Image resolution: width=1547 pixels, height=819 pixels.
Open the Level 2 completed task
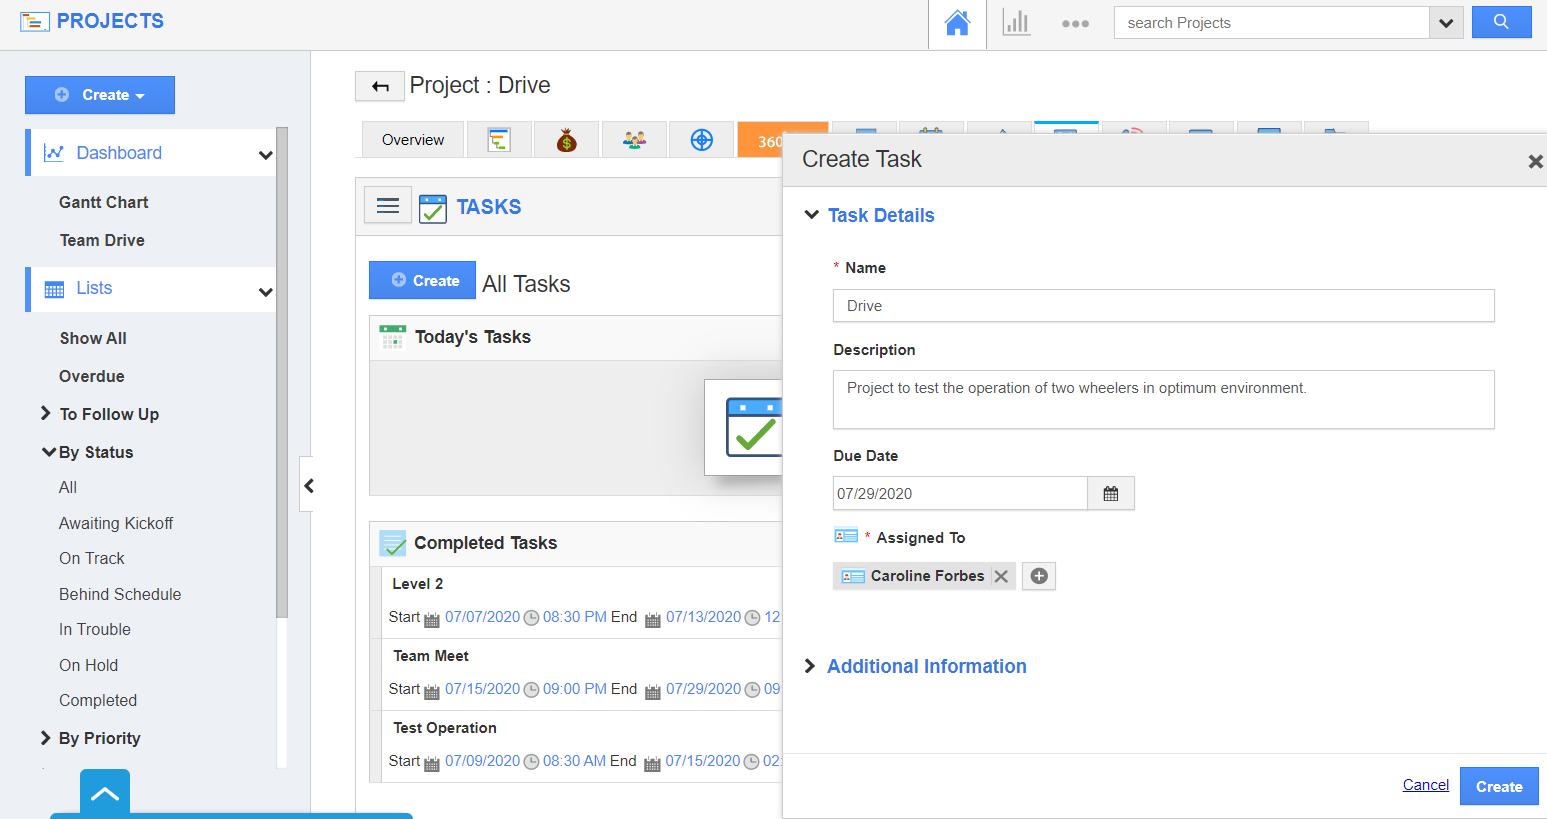point(418,584)
